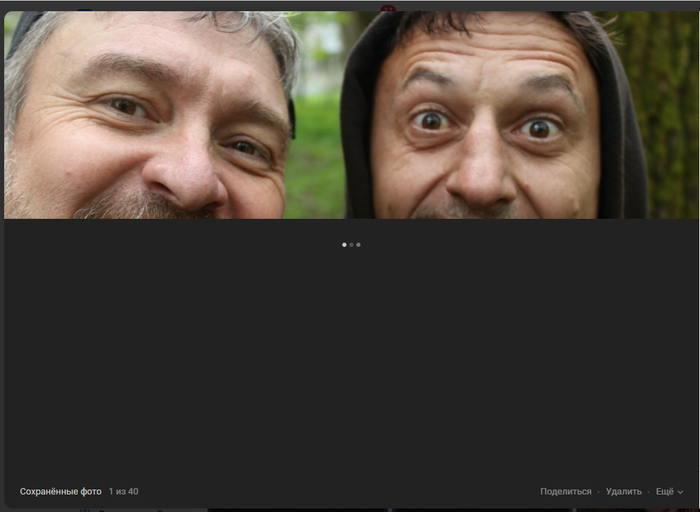700x512 pixels.
Task: Select the first white indicator dot
Action: tap(344, 244)
